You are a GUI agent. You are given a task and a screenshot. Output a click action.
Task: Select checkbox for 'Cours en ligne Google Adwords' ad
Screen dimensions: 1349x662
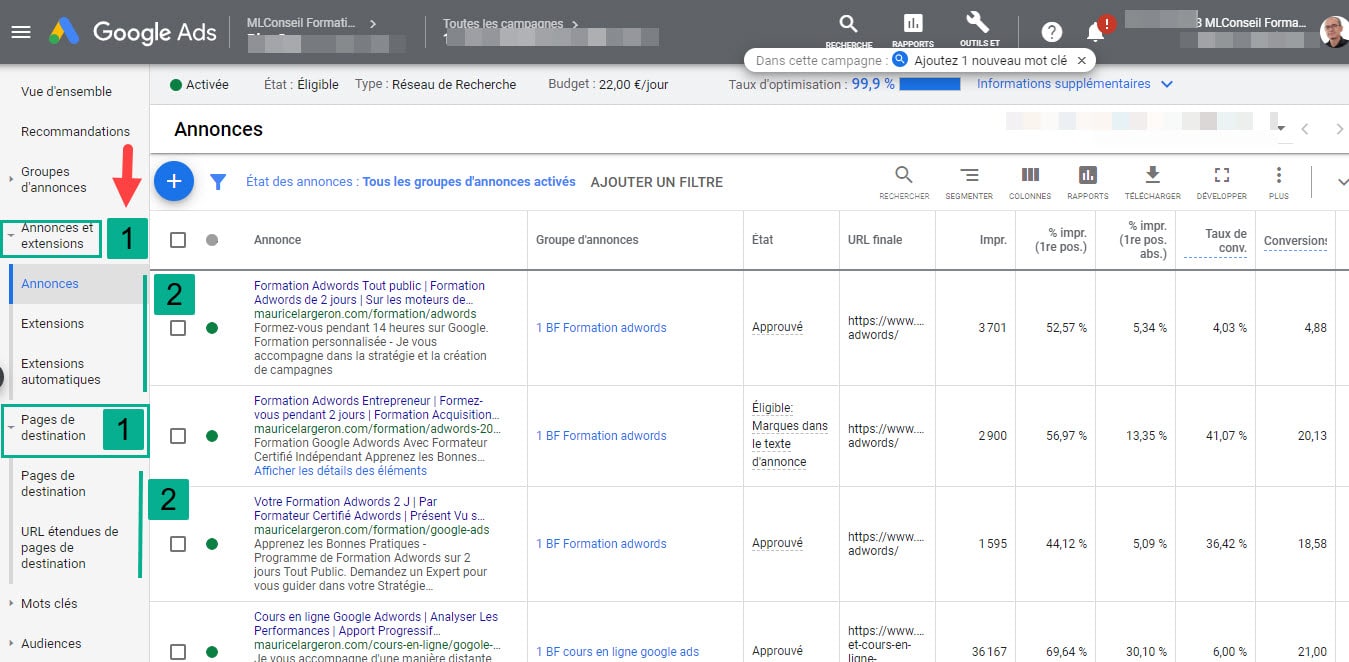(x=178, y=652)
